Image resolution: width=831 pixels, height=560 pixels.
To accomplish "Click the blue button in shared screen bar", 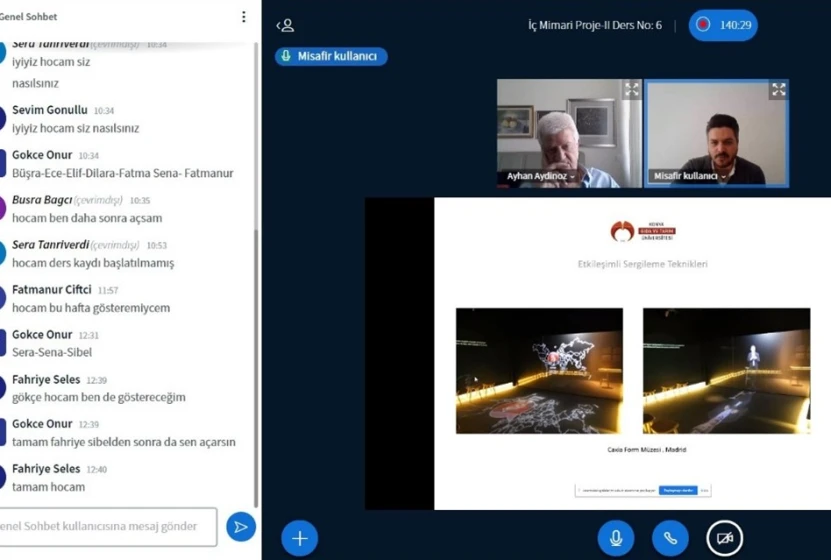I will tap(677, 491).
